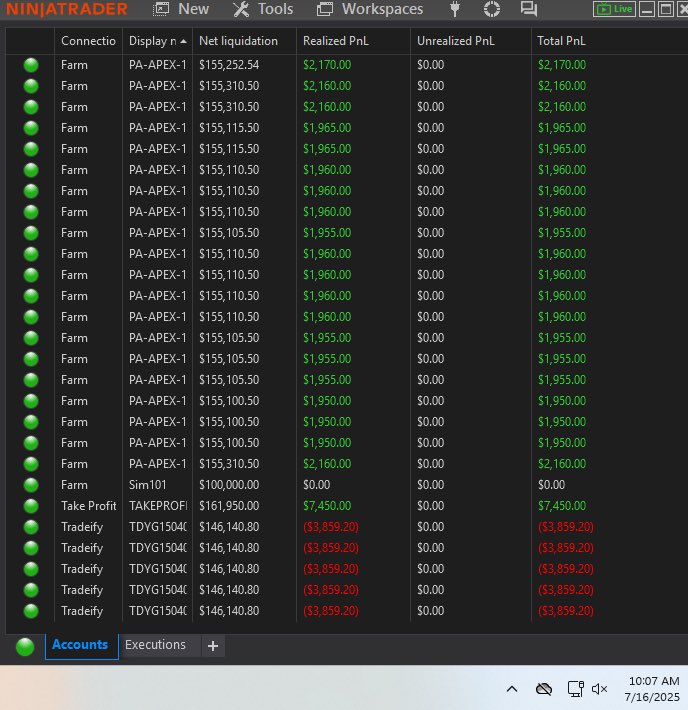Click the NinjaTrader logo

pos(67,9)
